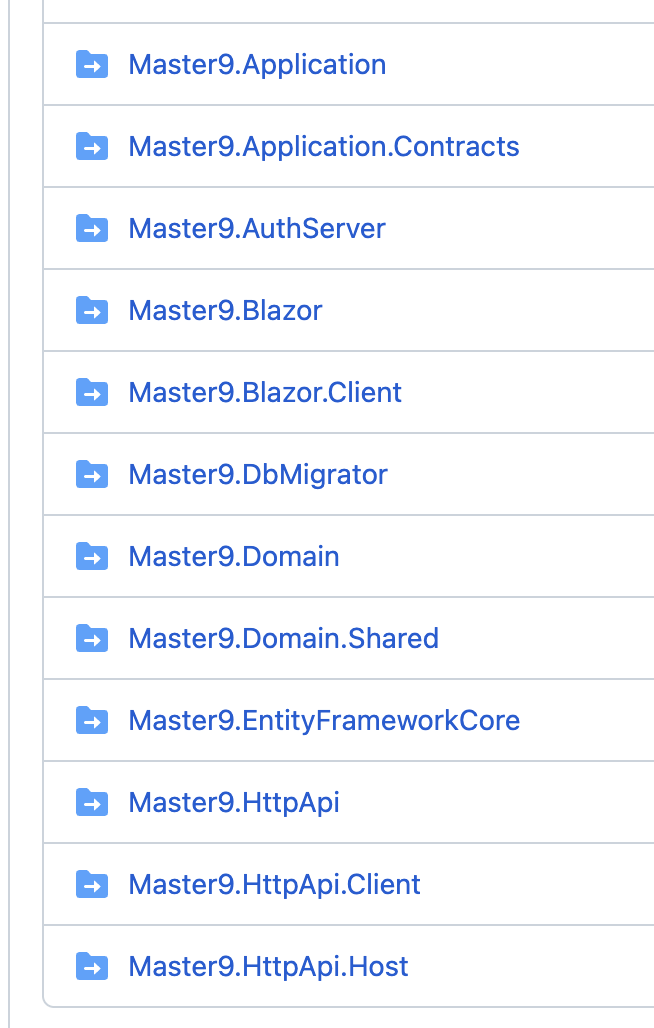Screen dimensions: 654x1028
Task: Open the Master9.HttpApi link
Action: [x=234, y=803]
